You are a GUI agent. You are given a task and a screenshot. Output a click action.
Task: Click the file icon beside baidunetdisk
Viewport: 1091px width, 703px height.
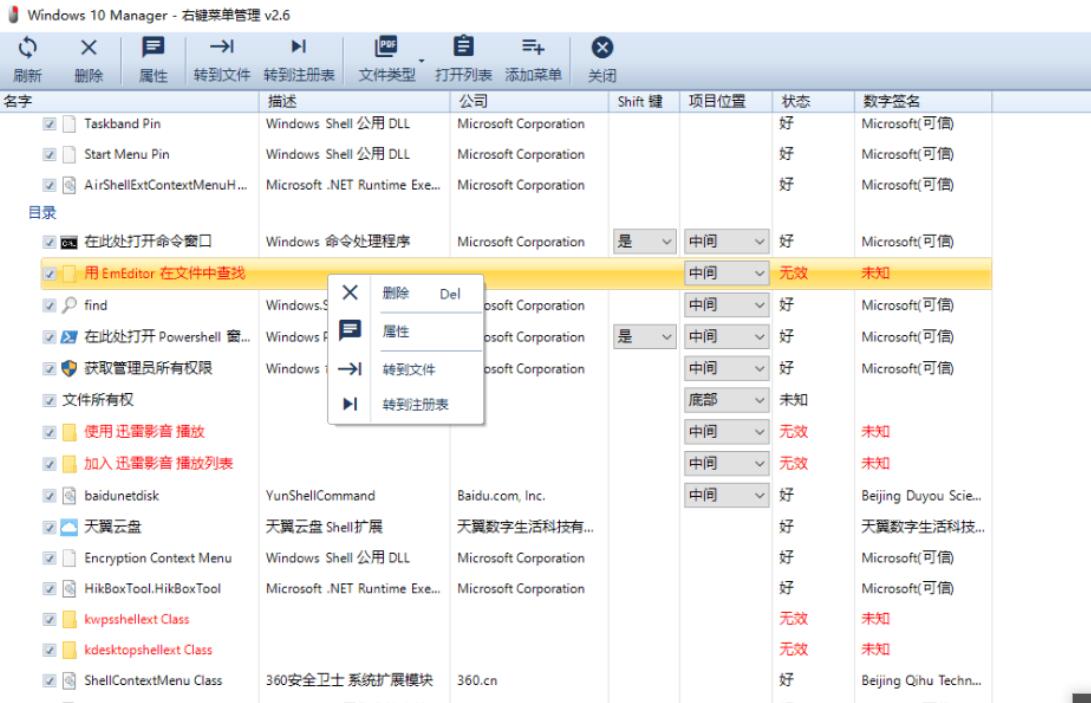[69, 496]
